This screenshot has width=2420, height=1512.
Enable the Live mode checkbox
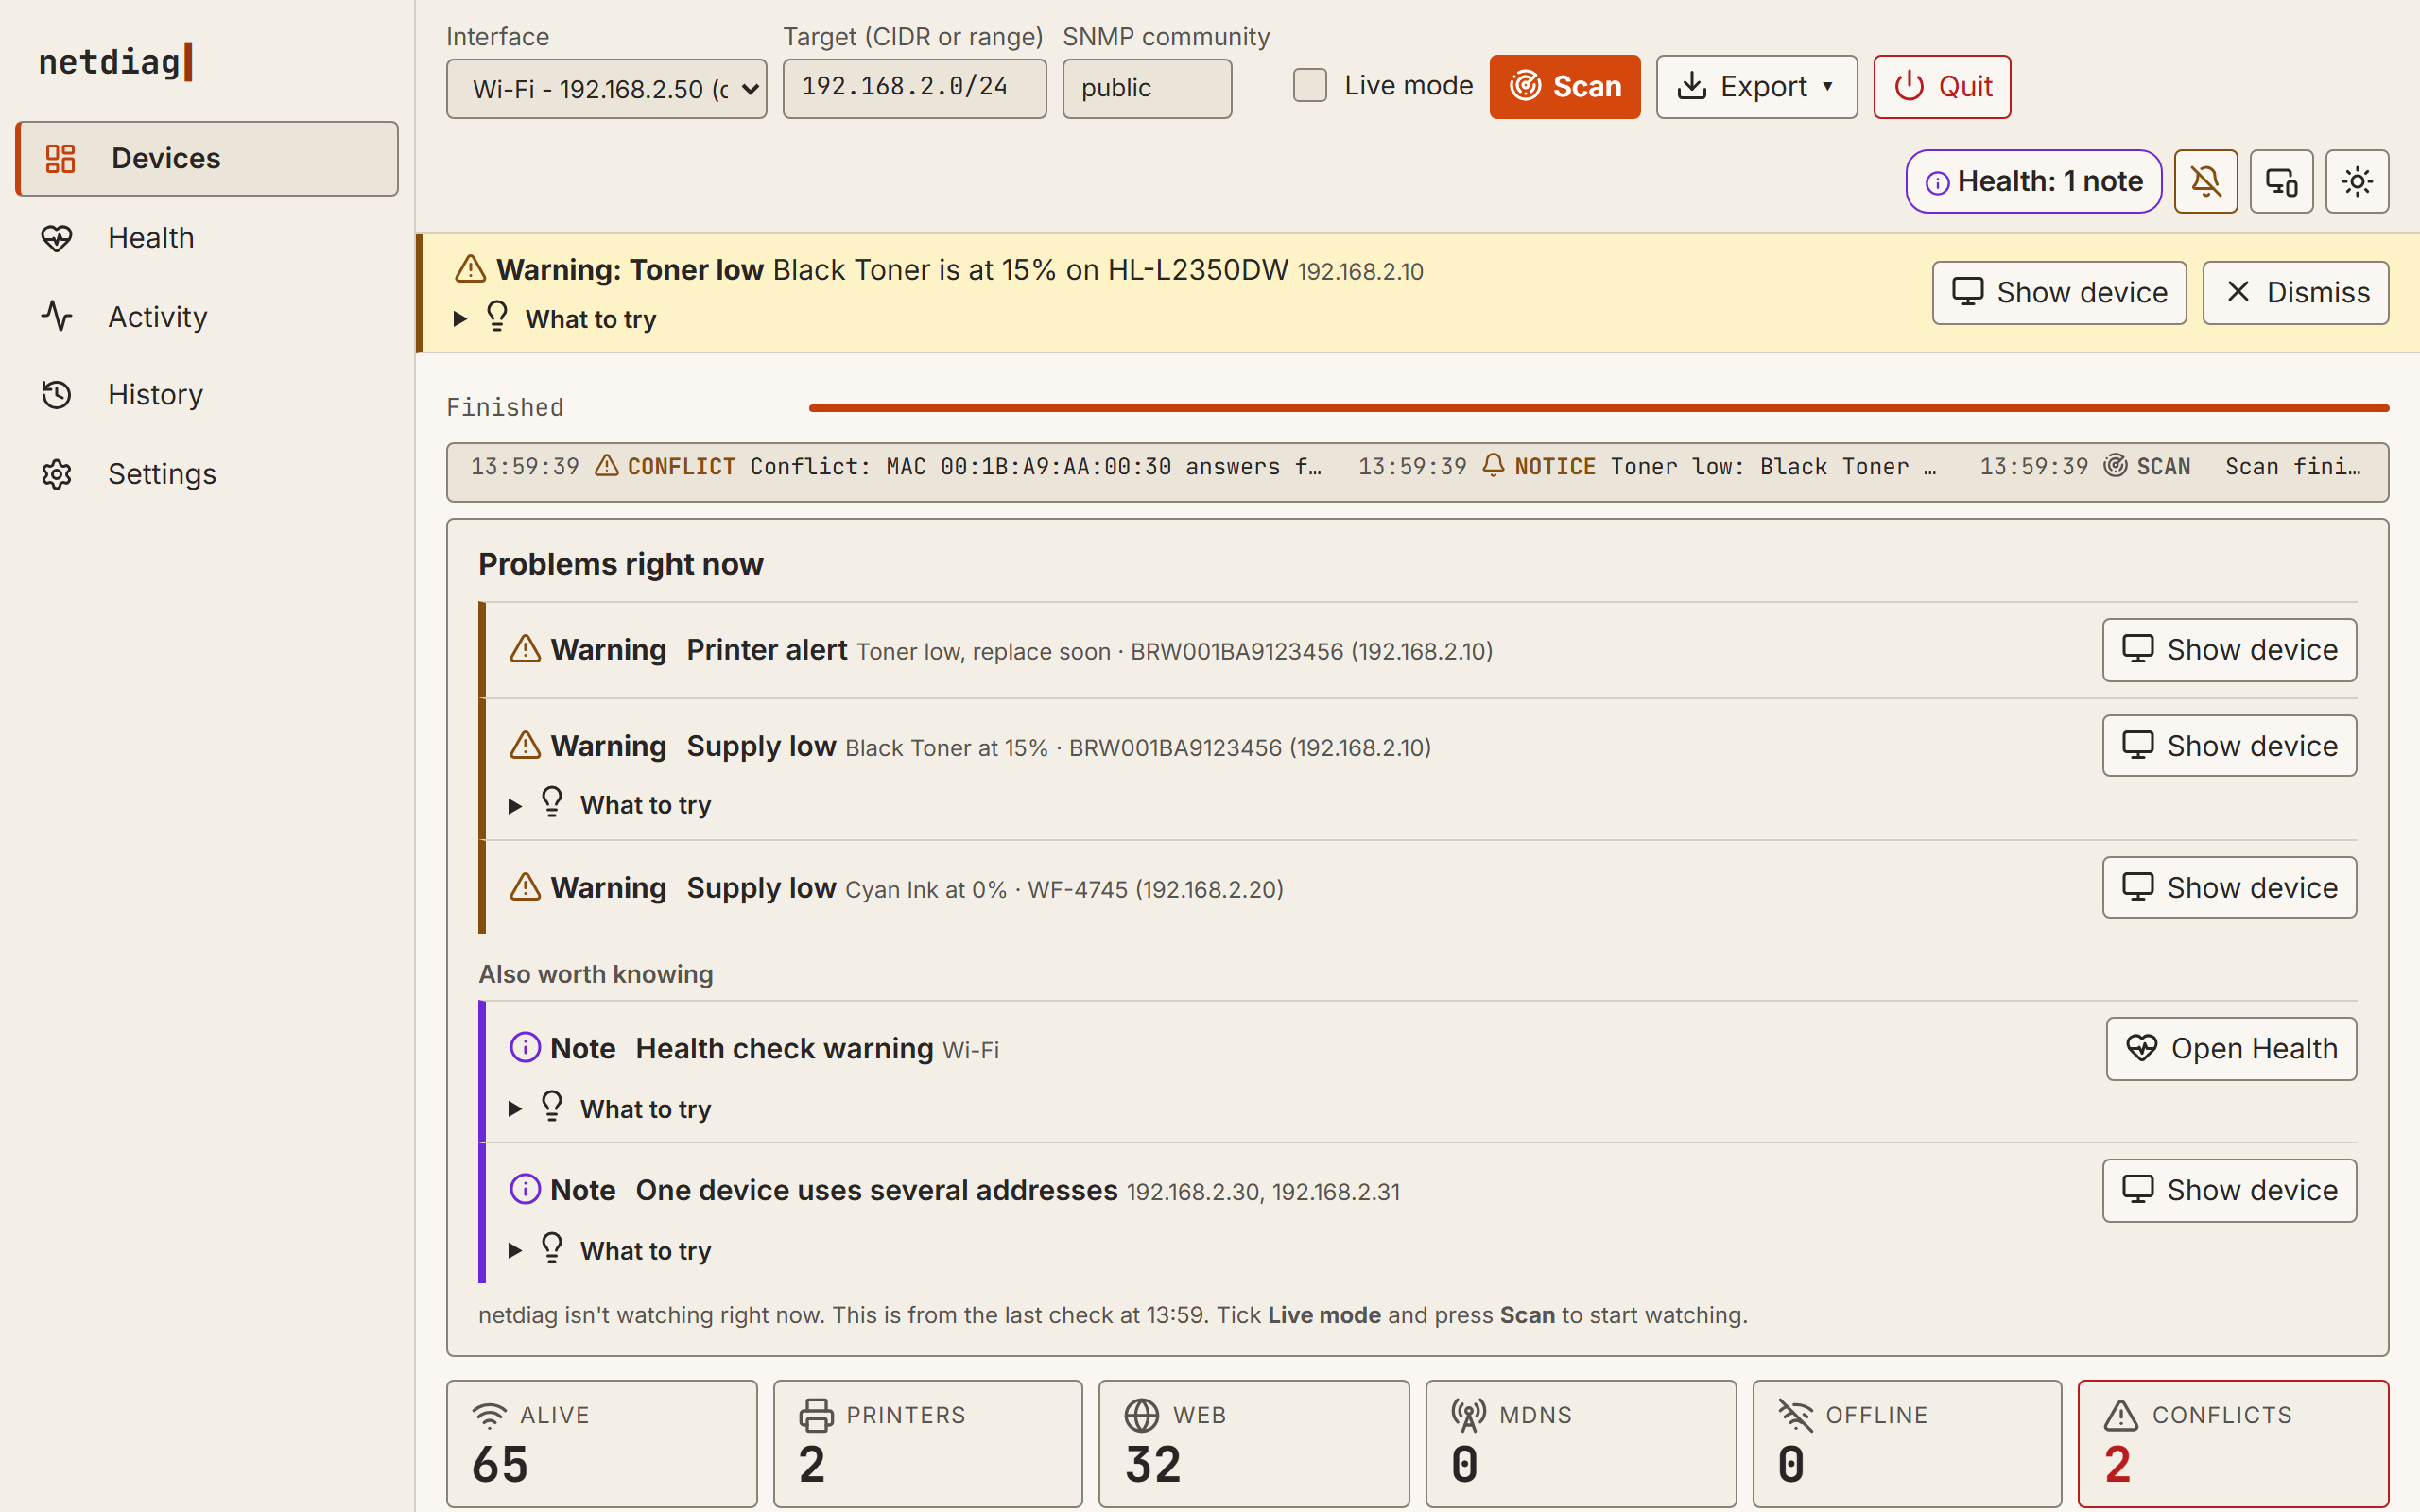pyautogui.click(x=1310, y=86)
